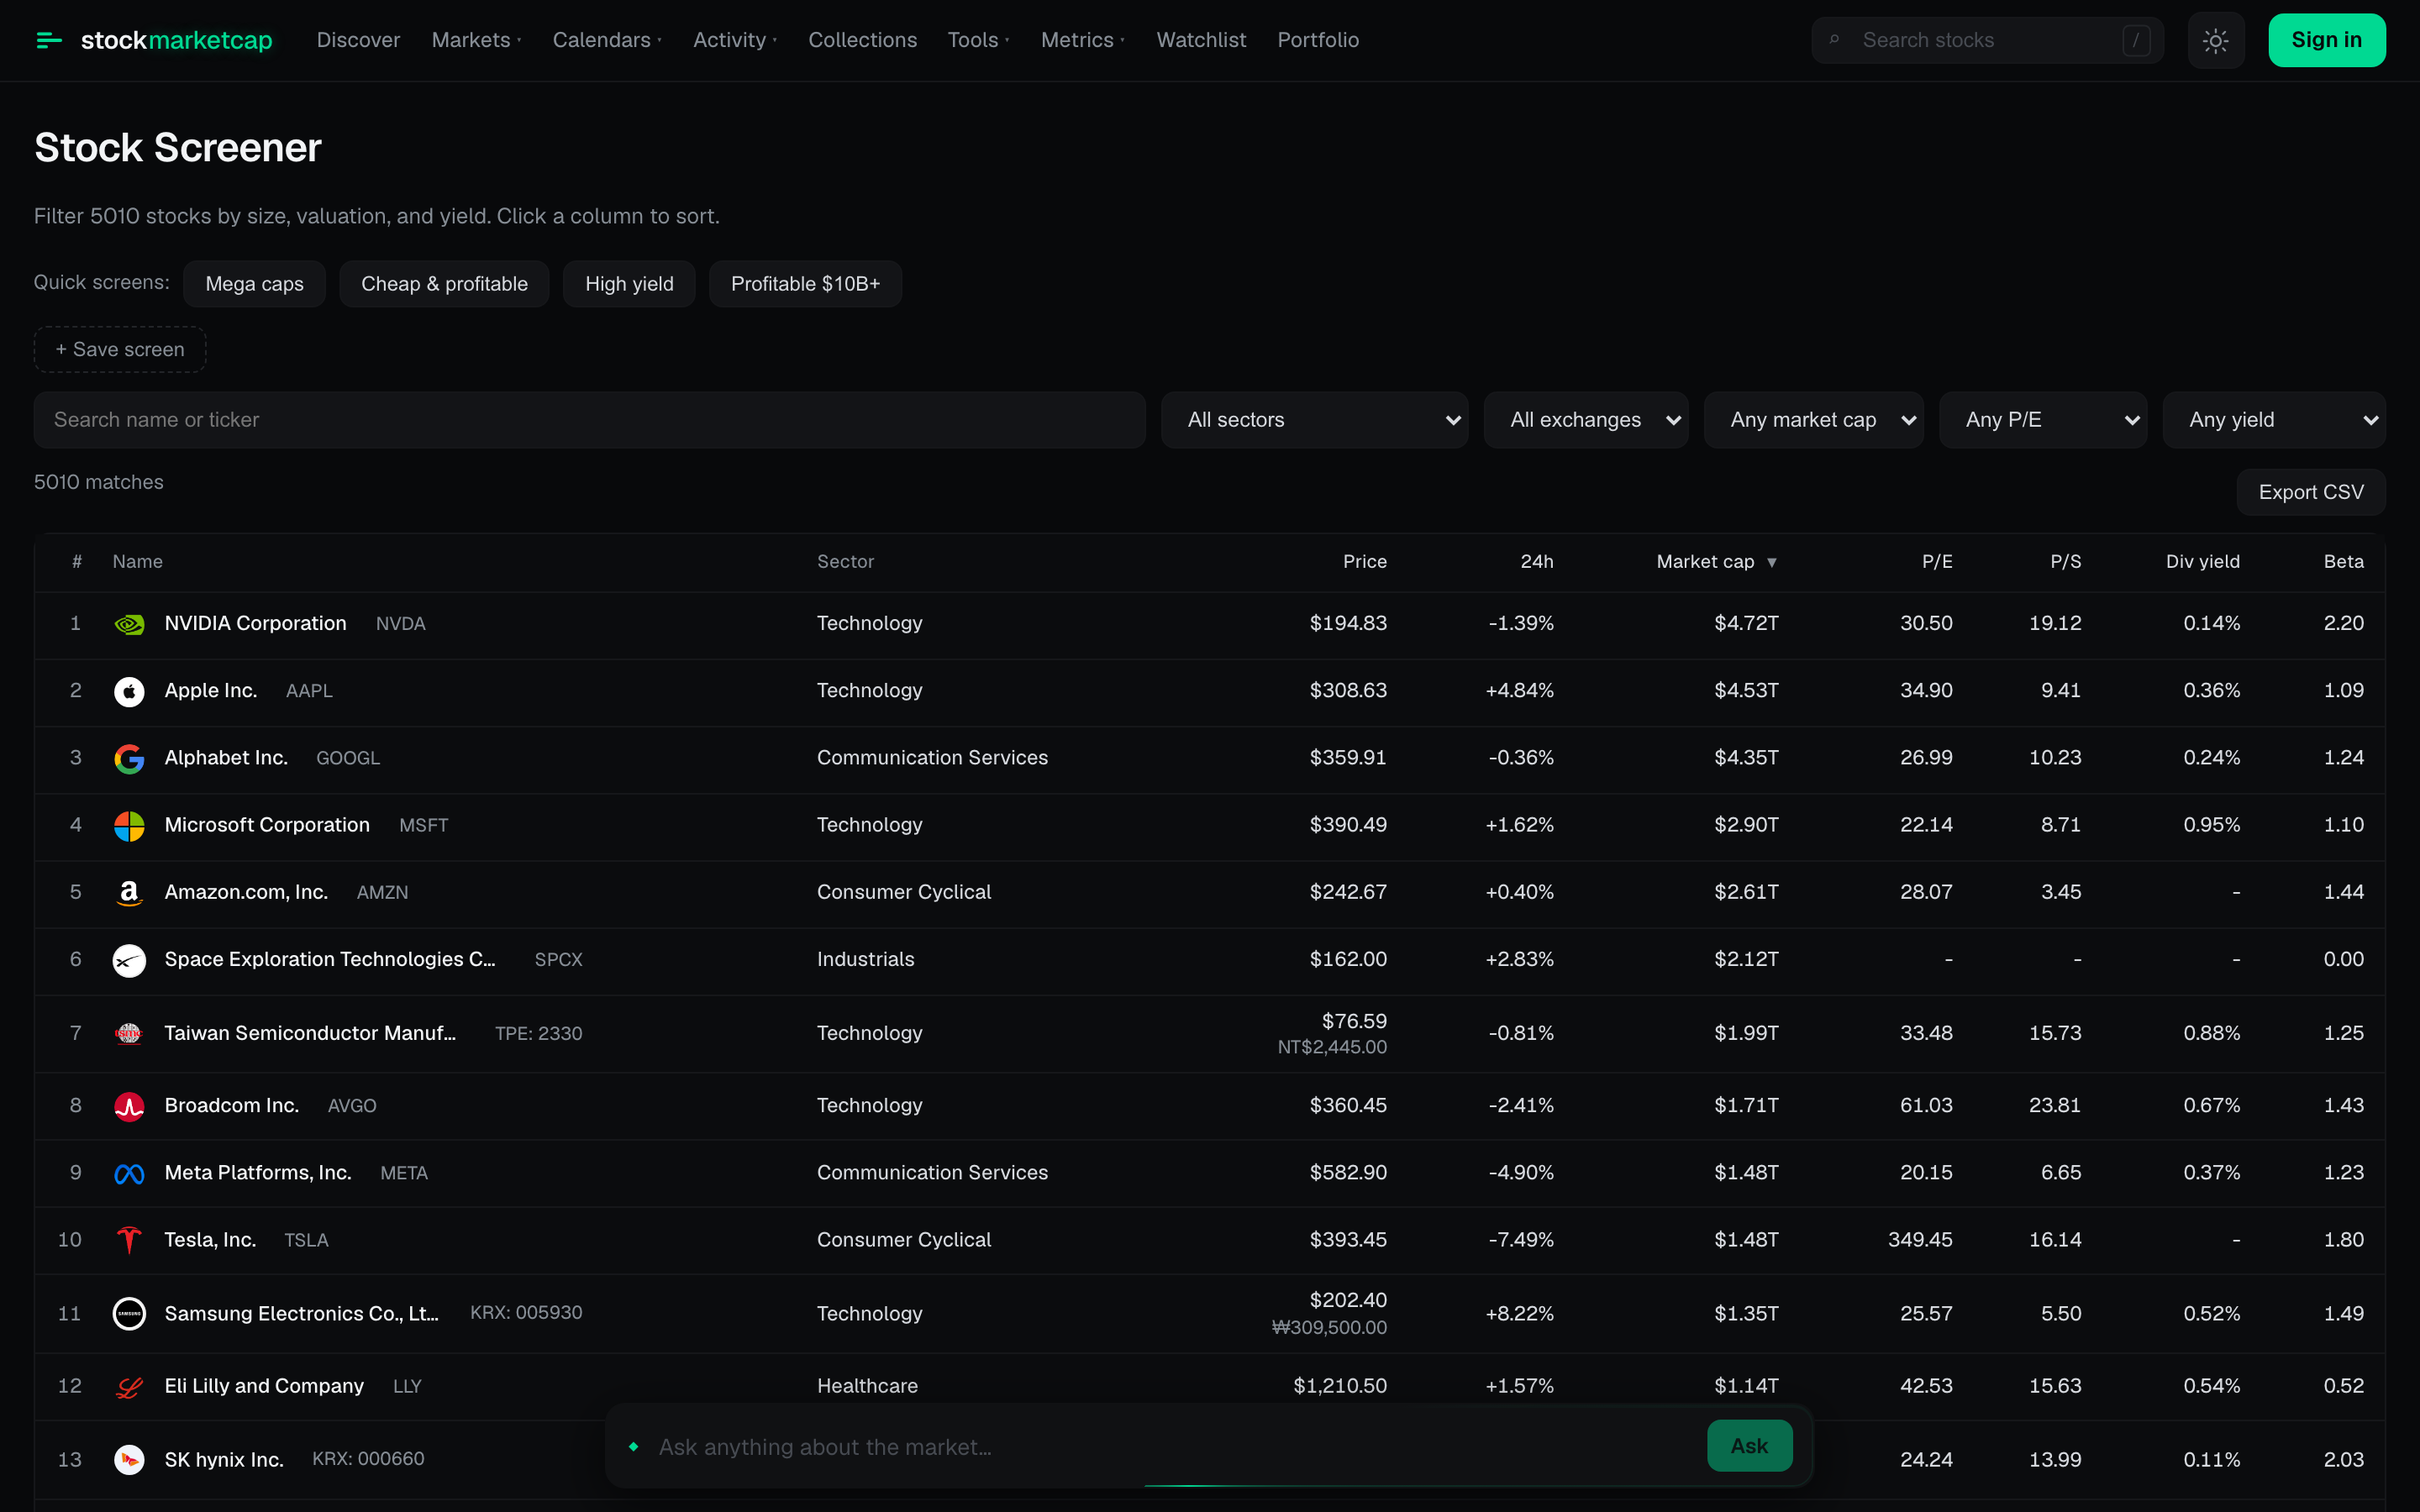Open Meta Platforms logo icon
This screenshot has height=1512, width=2420.
coord(129,1173)
